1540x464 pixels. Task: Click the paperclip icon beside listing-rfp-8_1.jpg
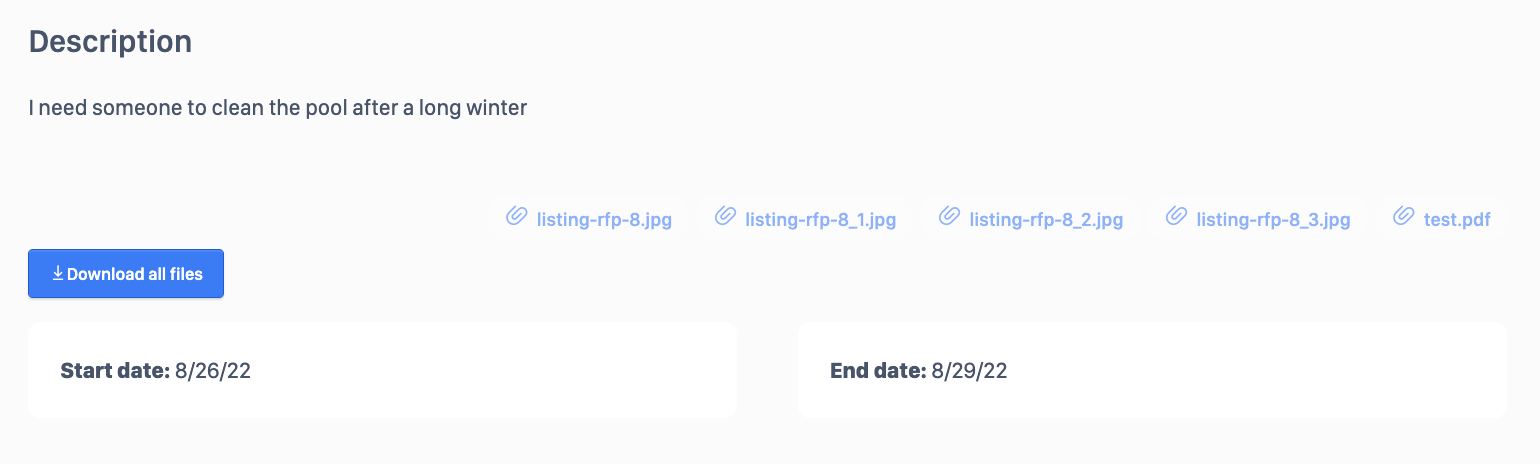[x=725, y=216]
